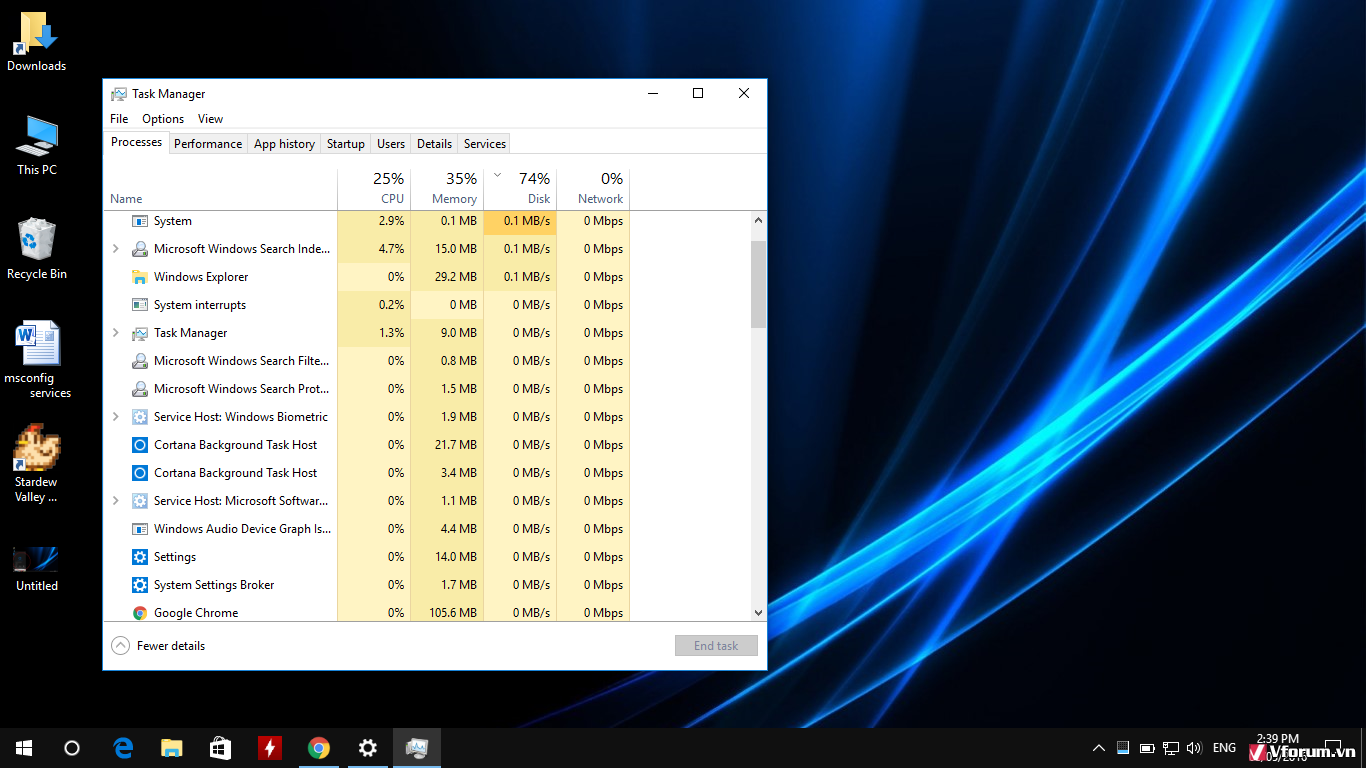Switch to the App history tab
This screenshot has width=1366, height=768.
pyautogui.click(x=284, y=144)
